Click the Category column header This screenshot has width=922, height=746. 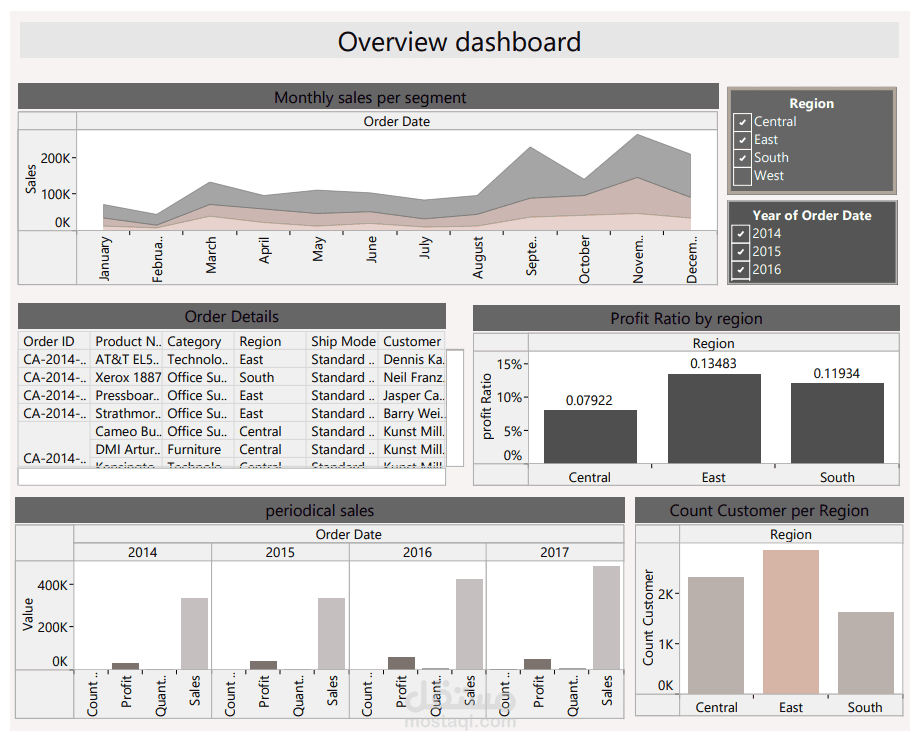point(199,342)
